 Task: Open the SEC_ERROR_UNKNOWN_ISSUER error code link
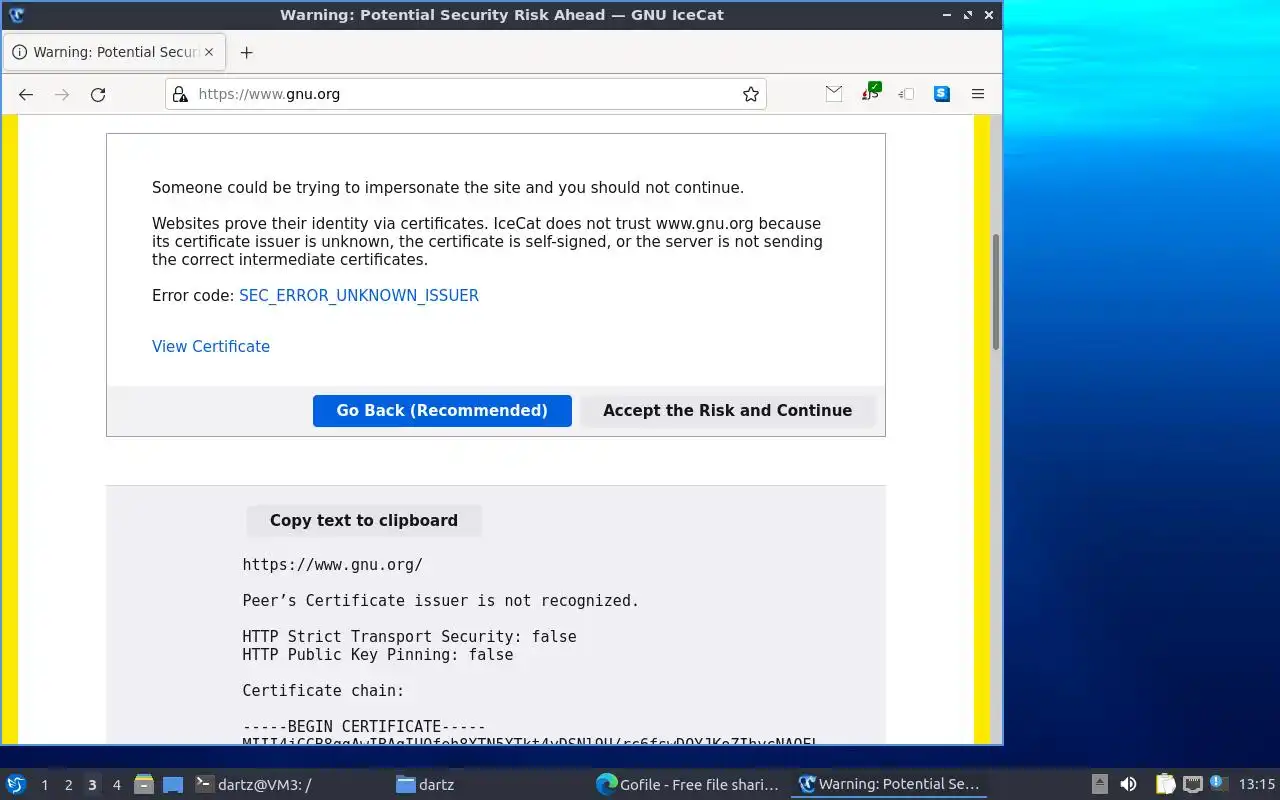[x=359, y=296]
